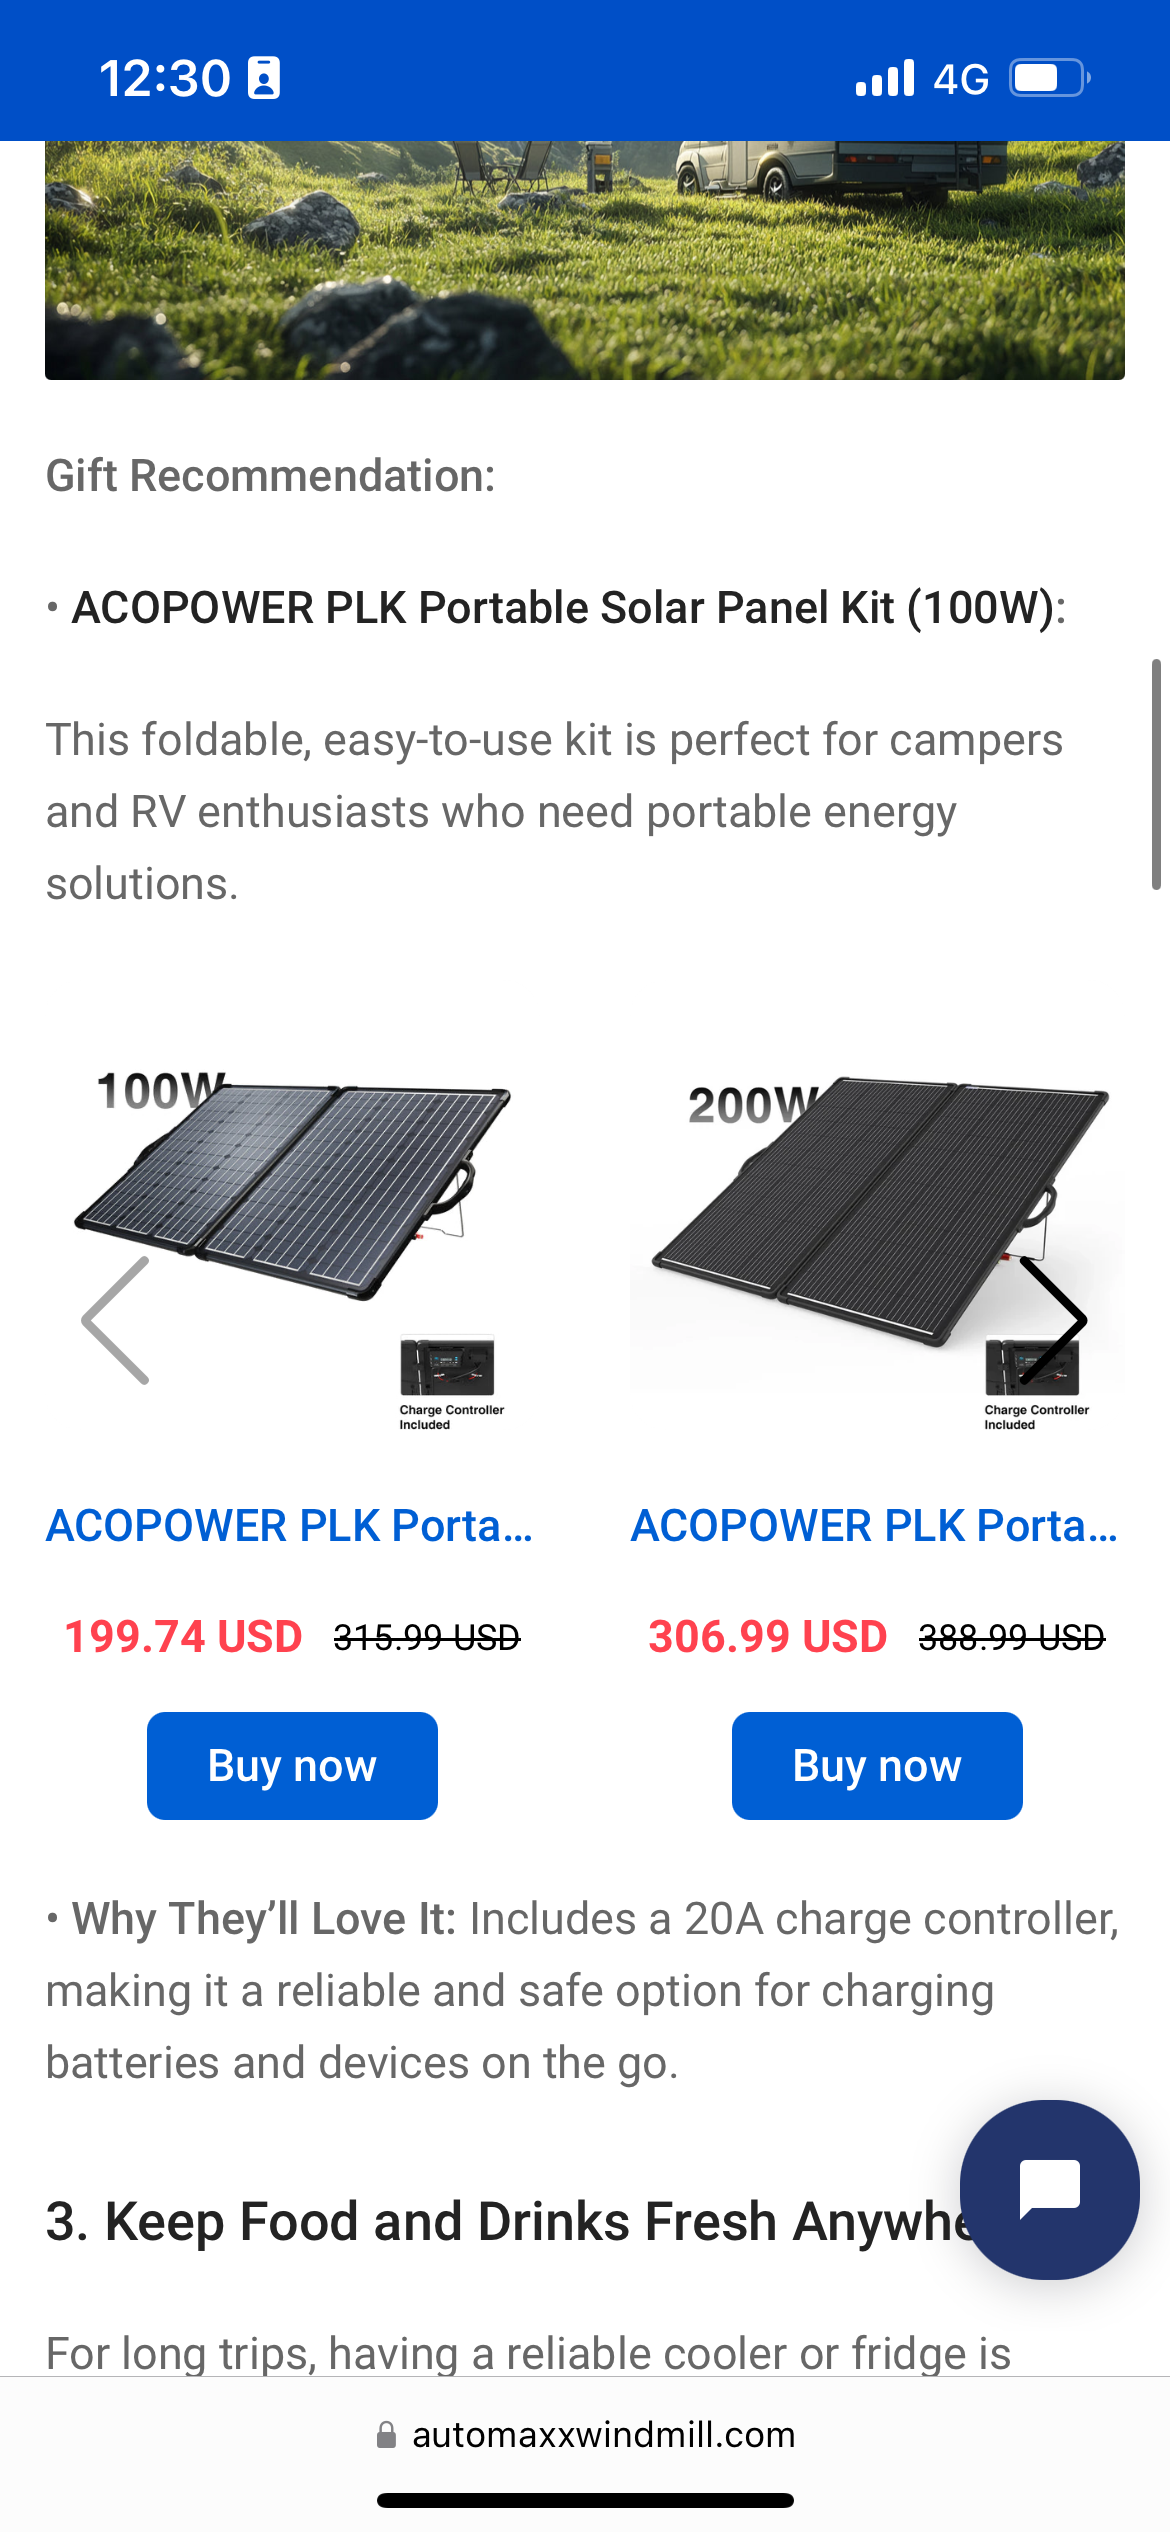Viewport: 1170px width, 2532px height.
Task: Tap the ID card icon next to clock
Action: click(x=264, y=78)
